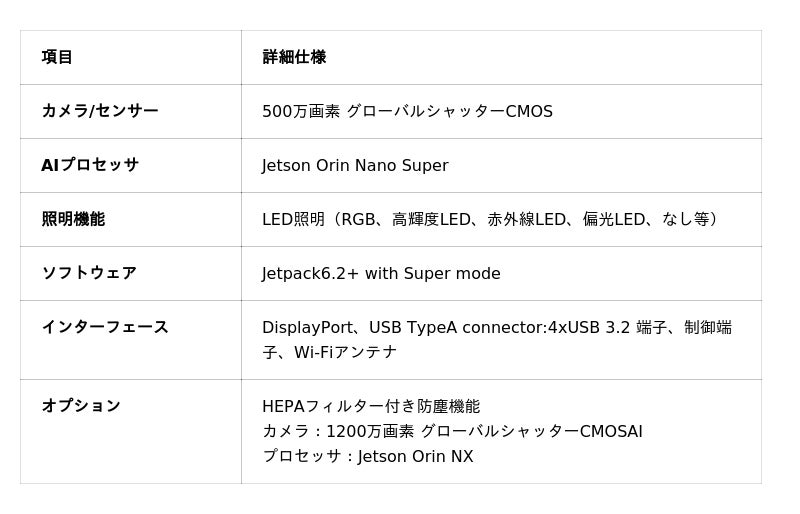Select the AIプロセッサ row label

(x=90, y=165)
